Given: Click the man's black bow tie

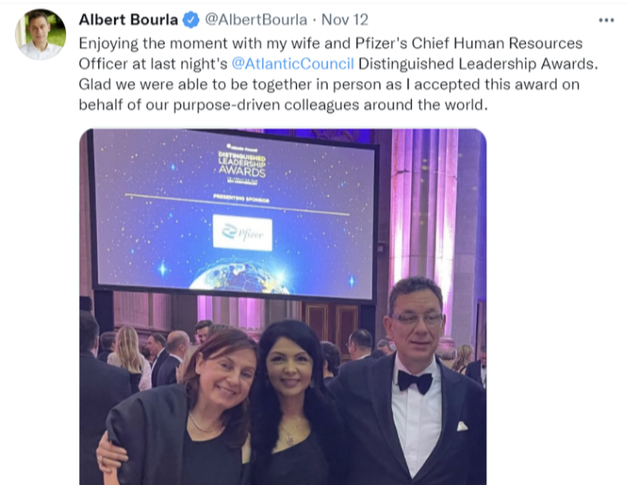Looking at the screenshot, I should [x=415, y=382].
